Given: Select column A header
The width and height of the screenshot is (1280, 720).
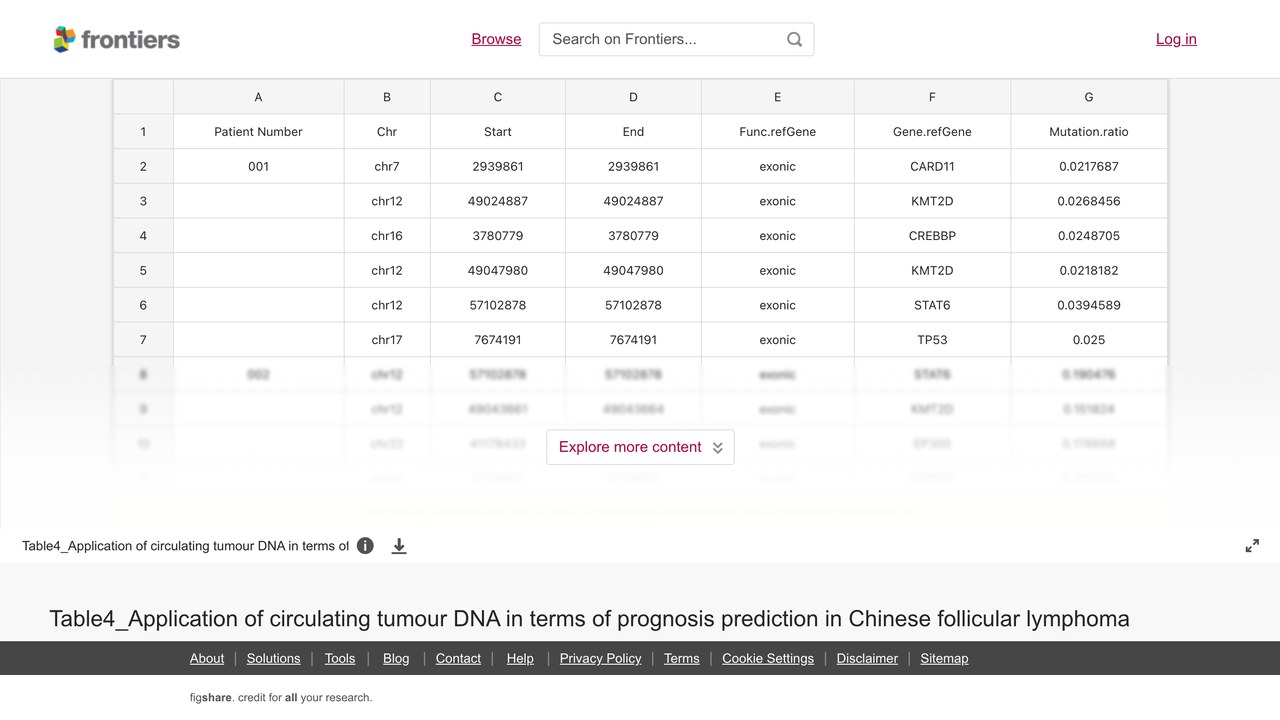Looking at the screenshot, I should point(258,97).
